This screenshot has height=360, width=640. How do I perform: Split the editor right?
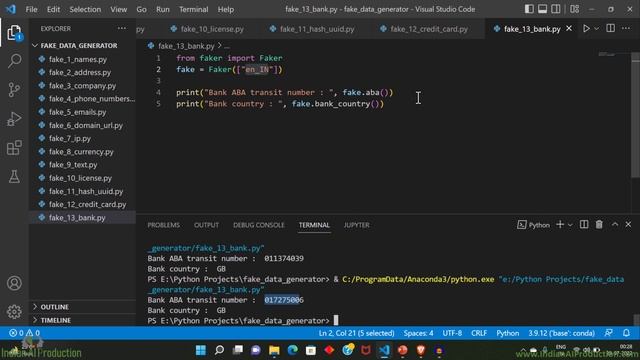(x=611, y=29)
